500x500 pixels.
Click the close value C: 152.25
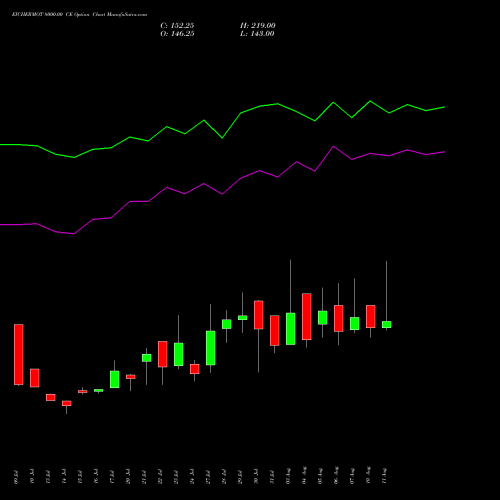(x=177, y=26)
